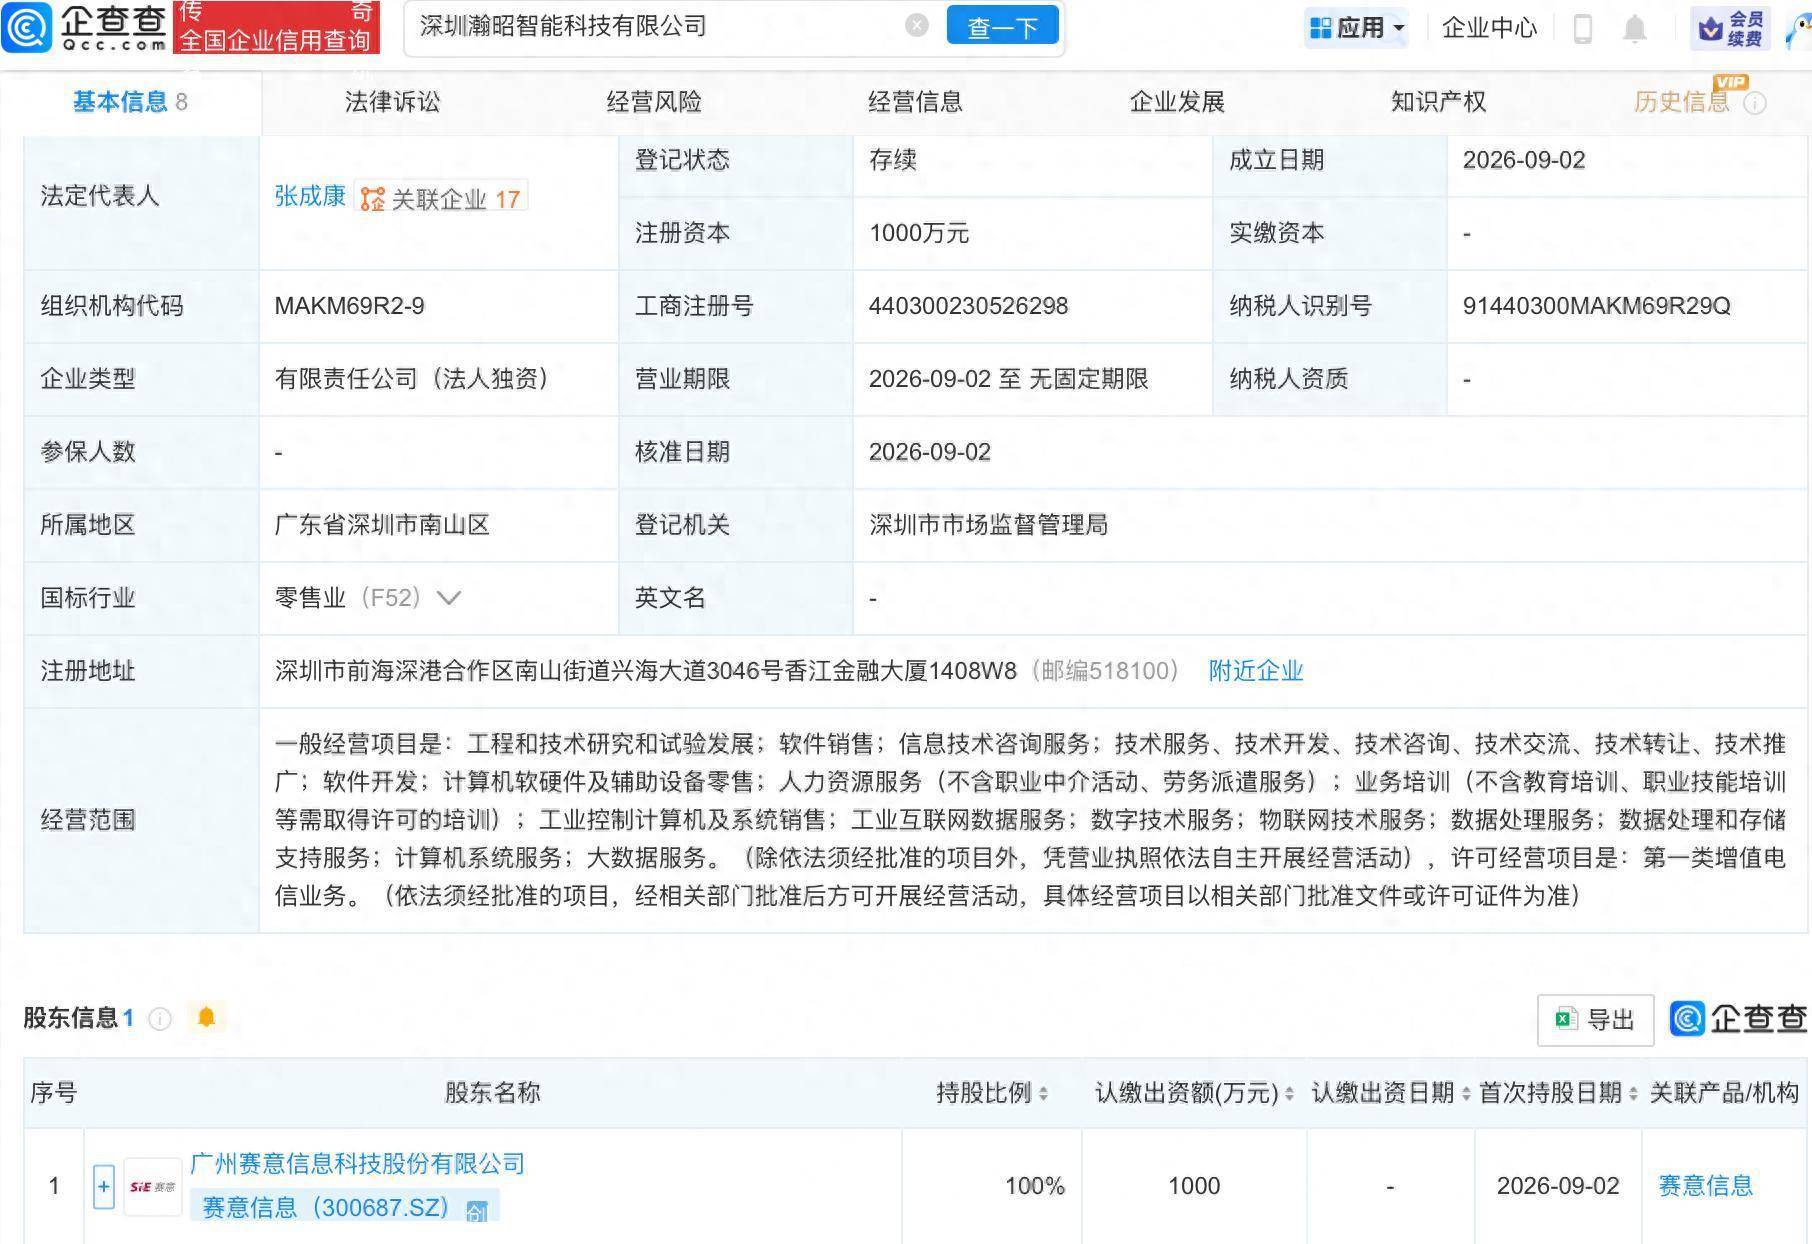This screenshot has width=1812, height=1244.
Task: Open the 附近企业 link
Action: click(1256, 671)
